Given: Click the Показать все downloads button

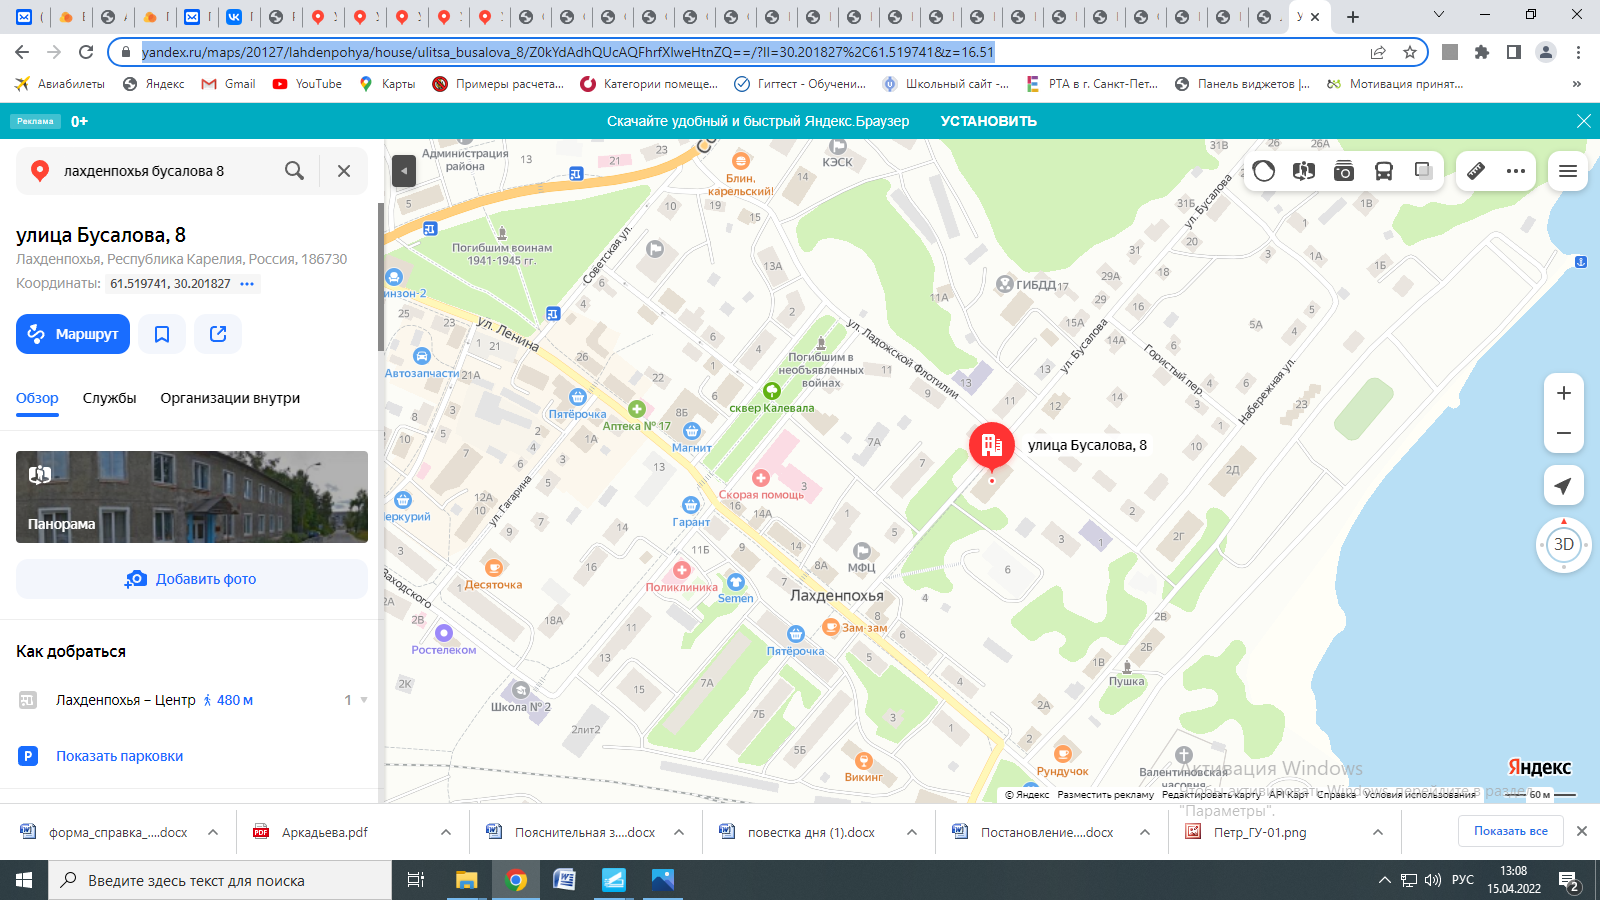Looking at the screenshot, I should [1510, 831].
